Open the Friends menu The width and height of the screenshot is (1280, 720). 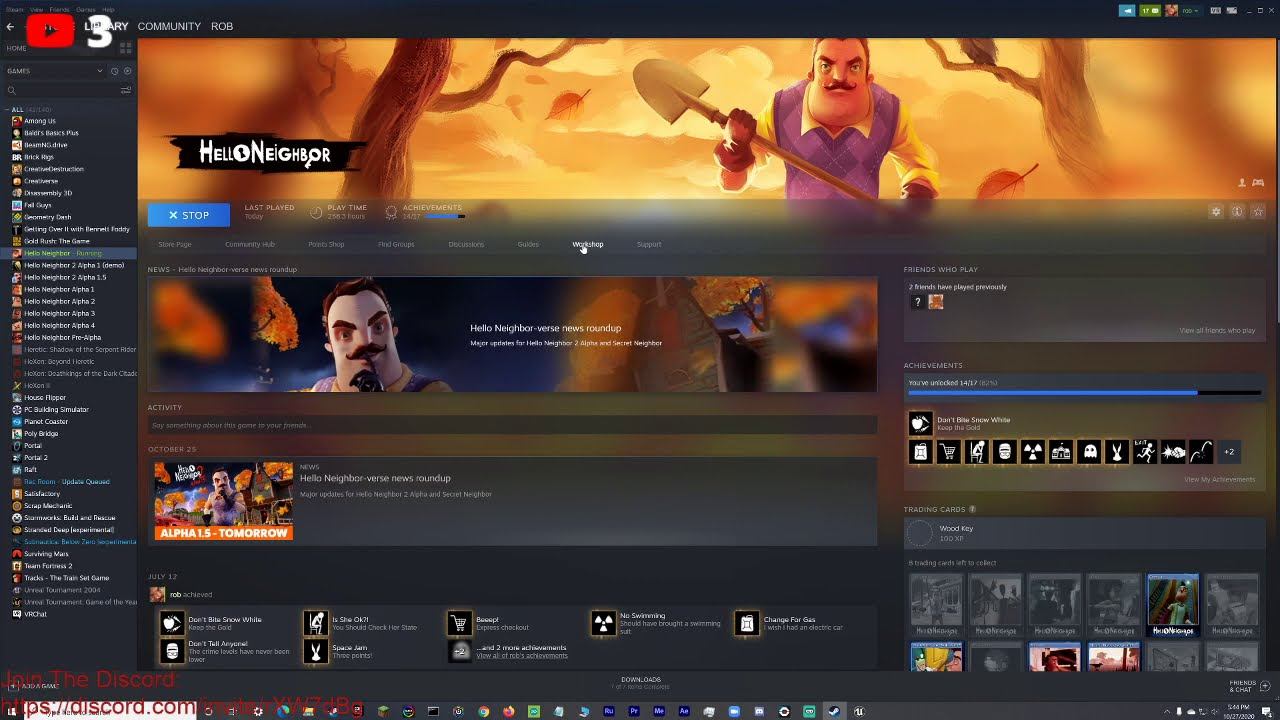pyautogui.click(x=59, y=9)
